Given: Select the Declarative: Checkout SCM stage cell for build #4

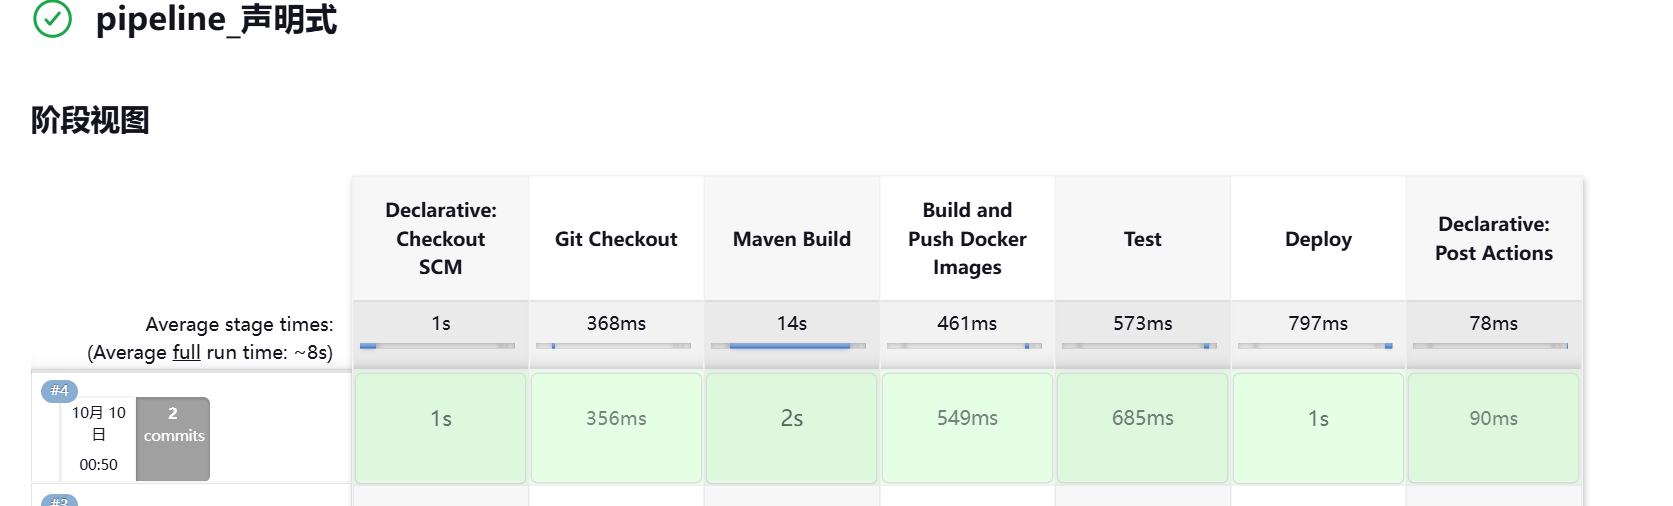Looking at the screenshot, I should [x=440, y=427].
